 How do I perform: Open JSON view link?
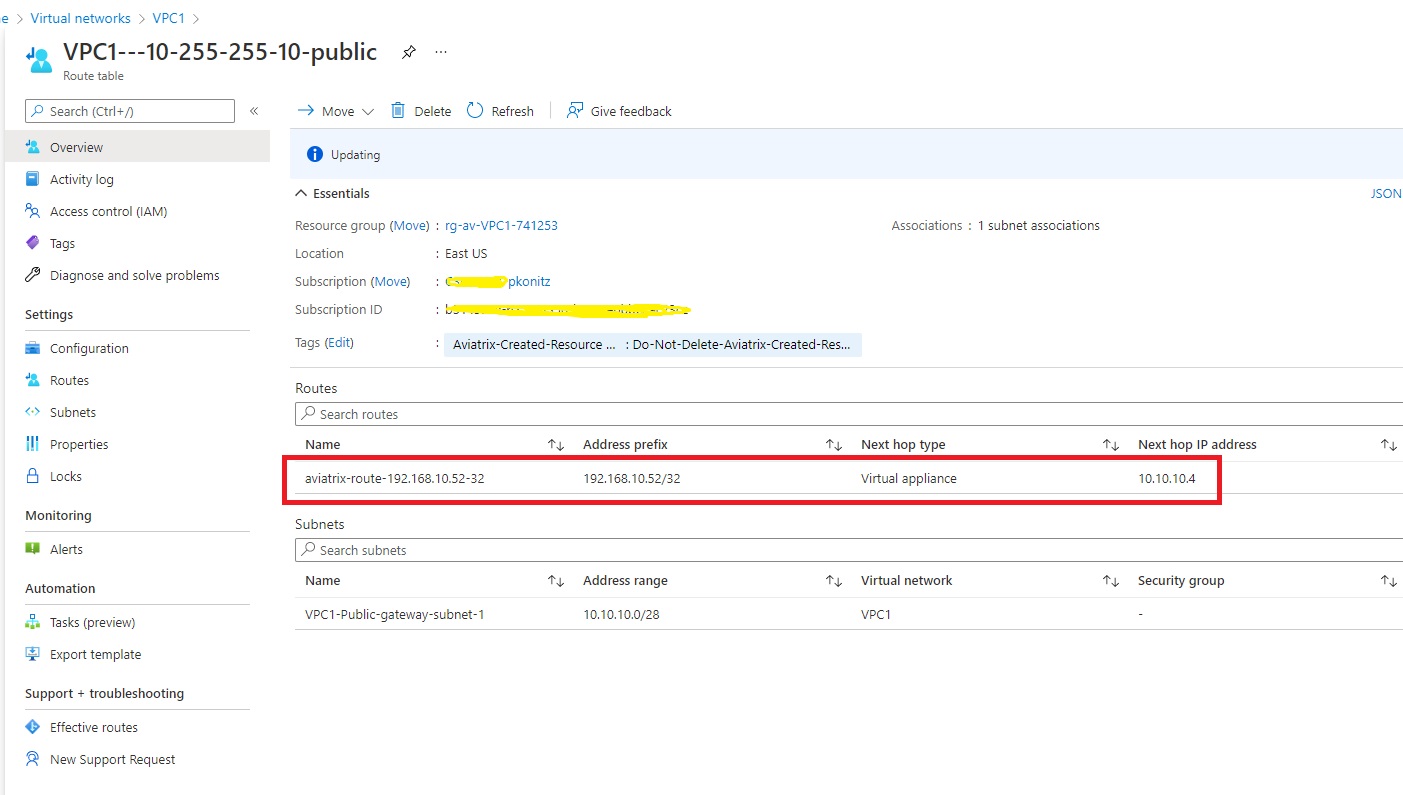(x=1386, y=193)
